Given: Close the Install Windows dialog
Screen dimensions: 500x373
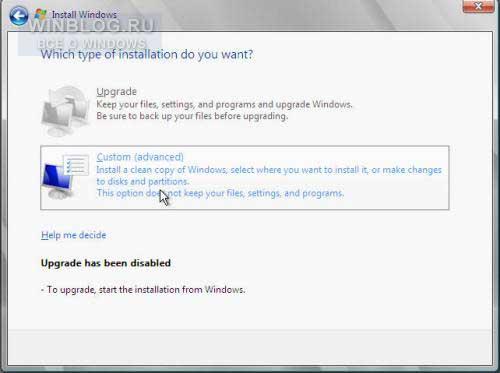Looking at the screenshot, I should tap(478, 6).
